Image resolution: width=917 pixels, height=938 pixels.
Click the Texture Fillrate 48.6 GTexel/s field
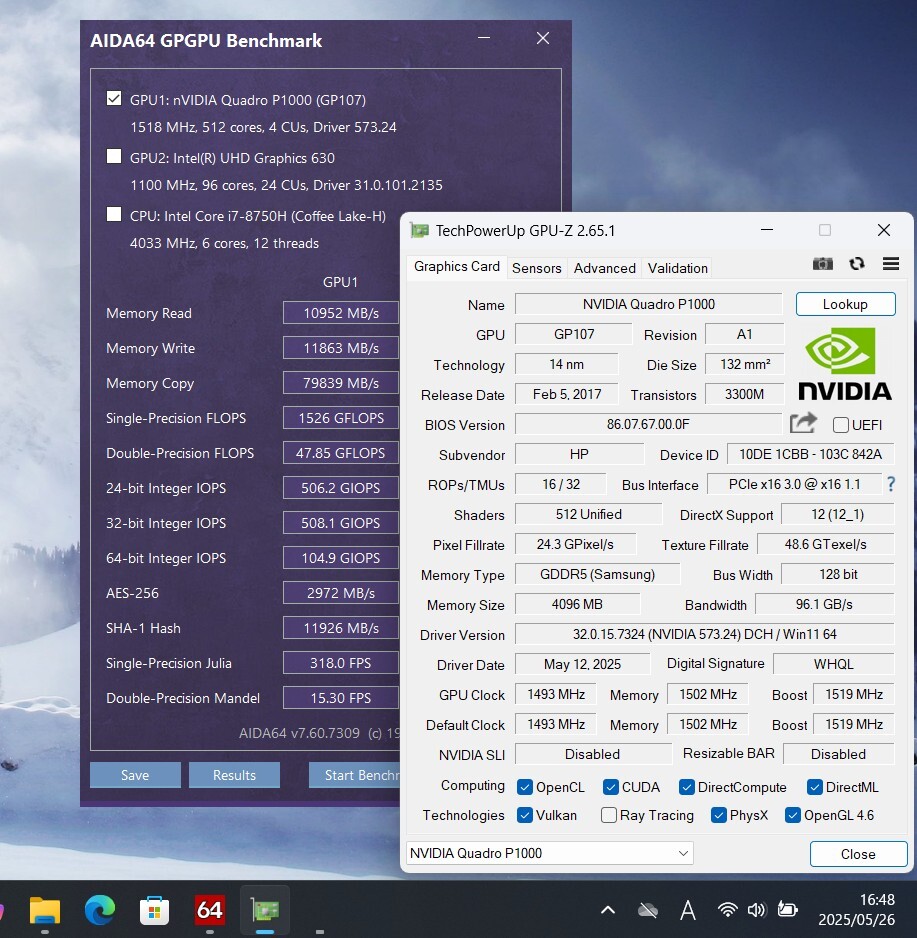pos(826,544)
